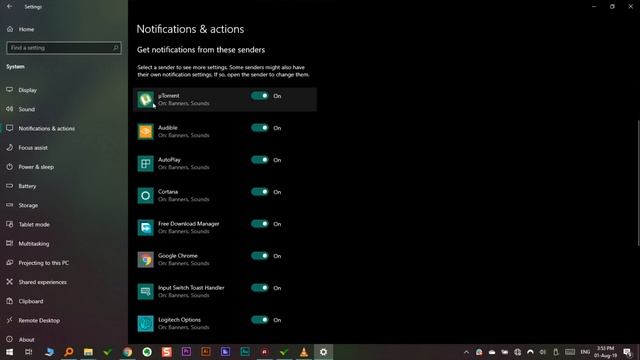
Task: Open OneDrive cloud tray icon
Action: tap(492, 352)
